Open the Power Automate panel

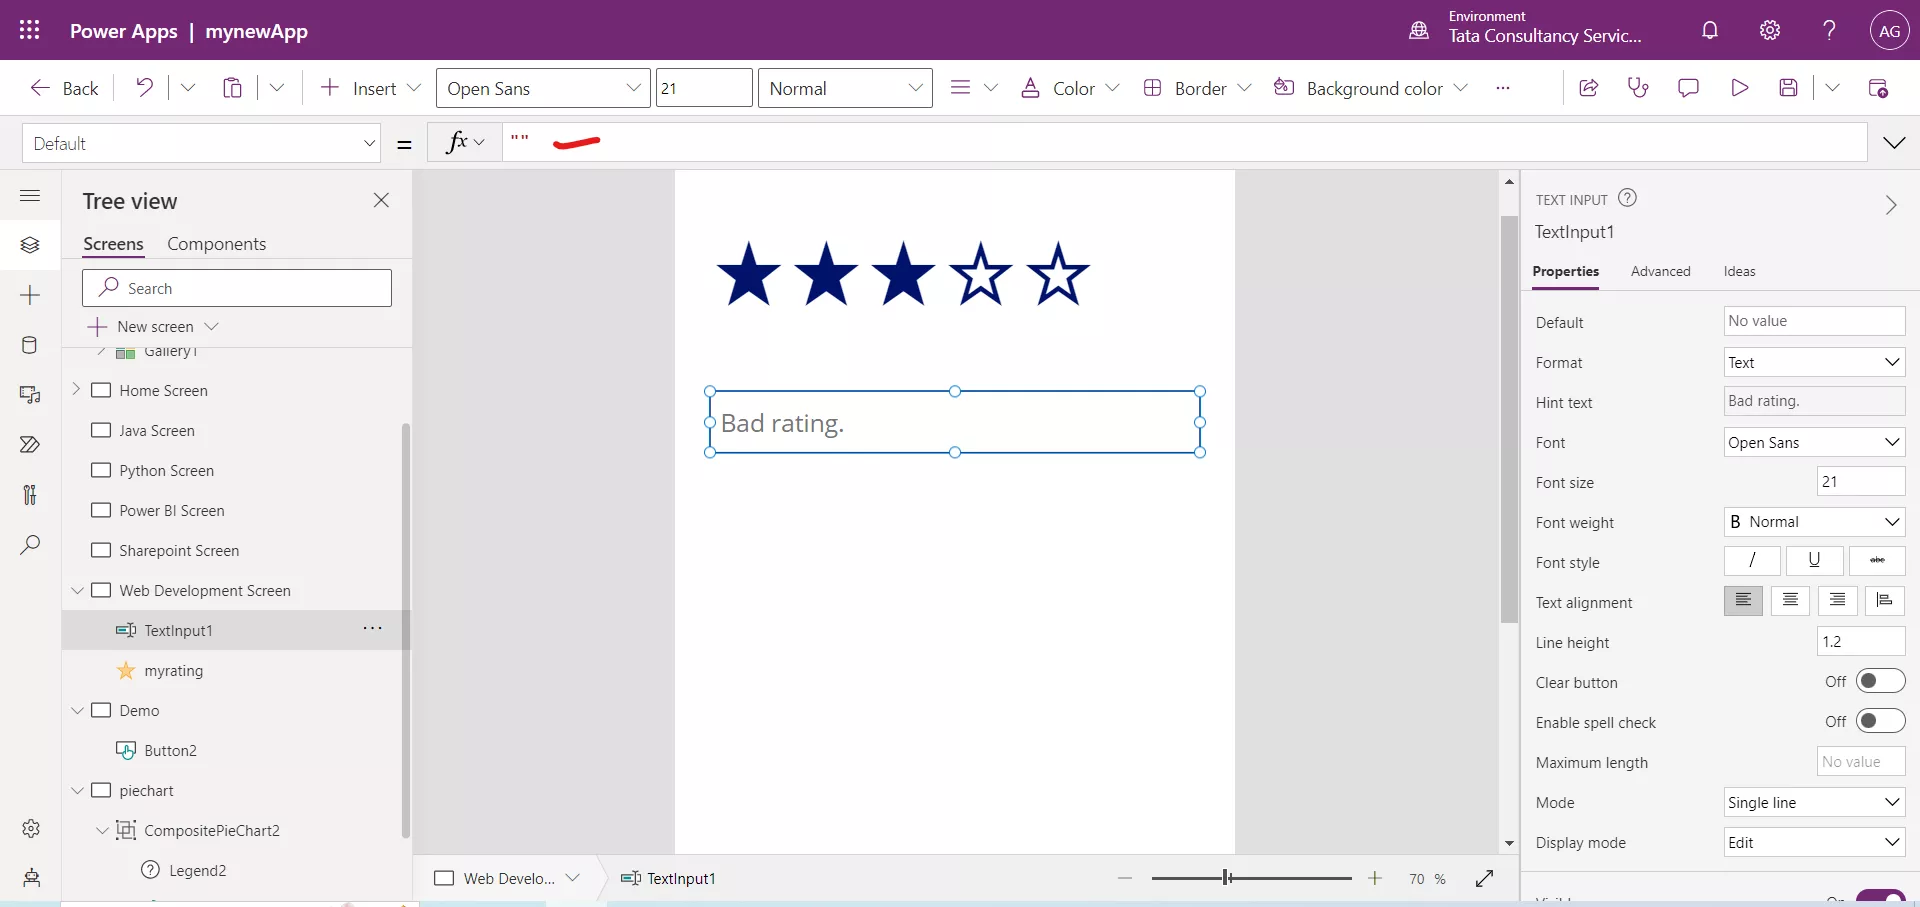[30, 445]
